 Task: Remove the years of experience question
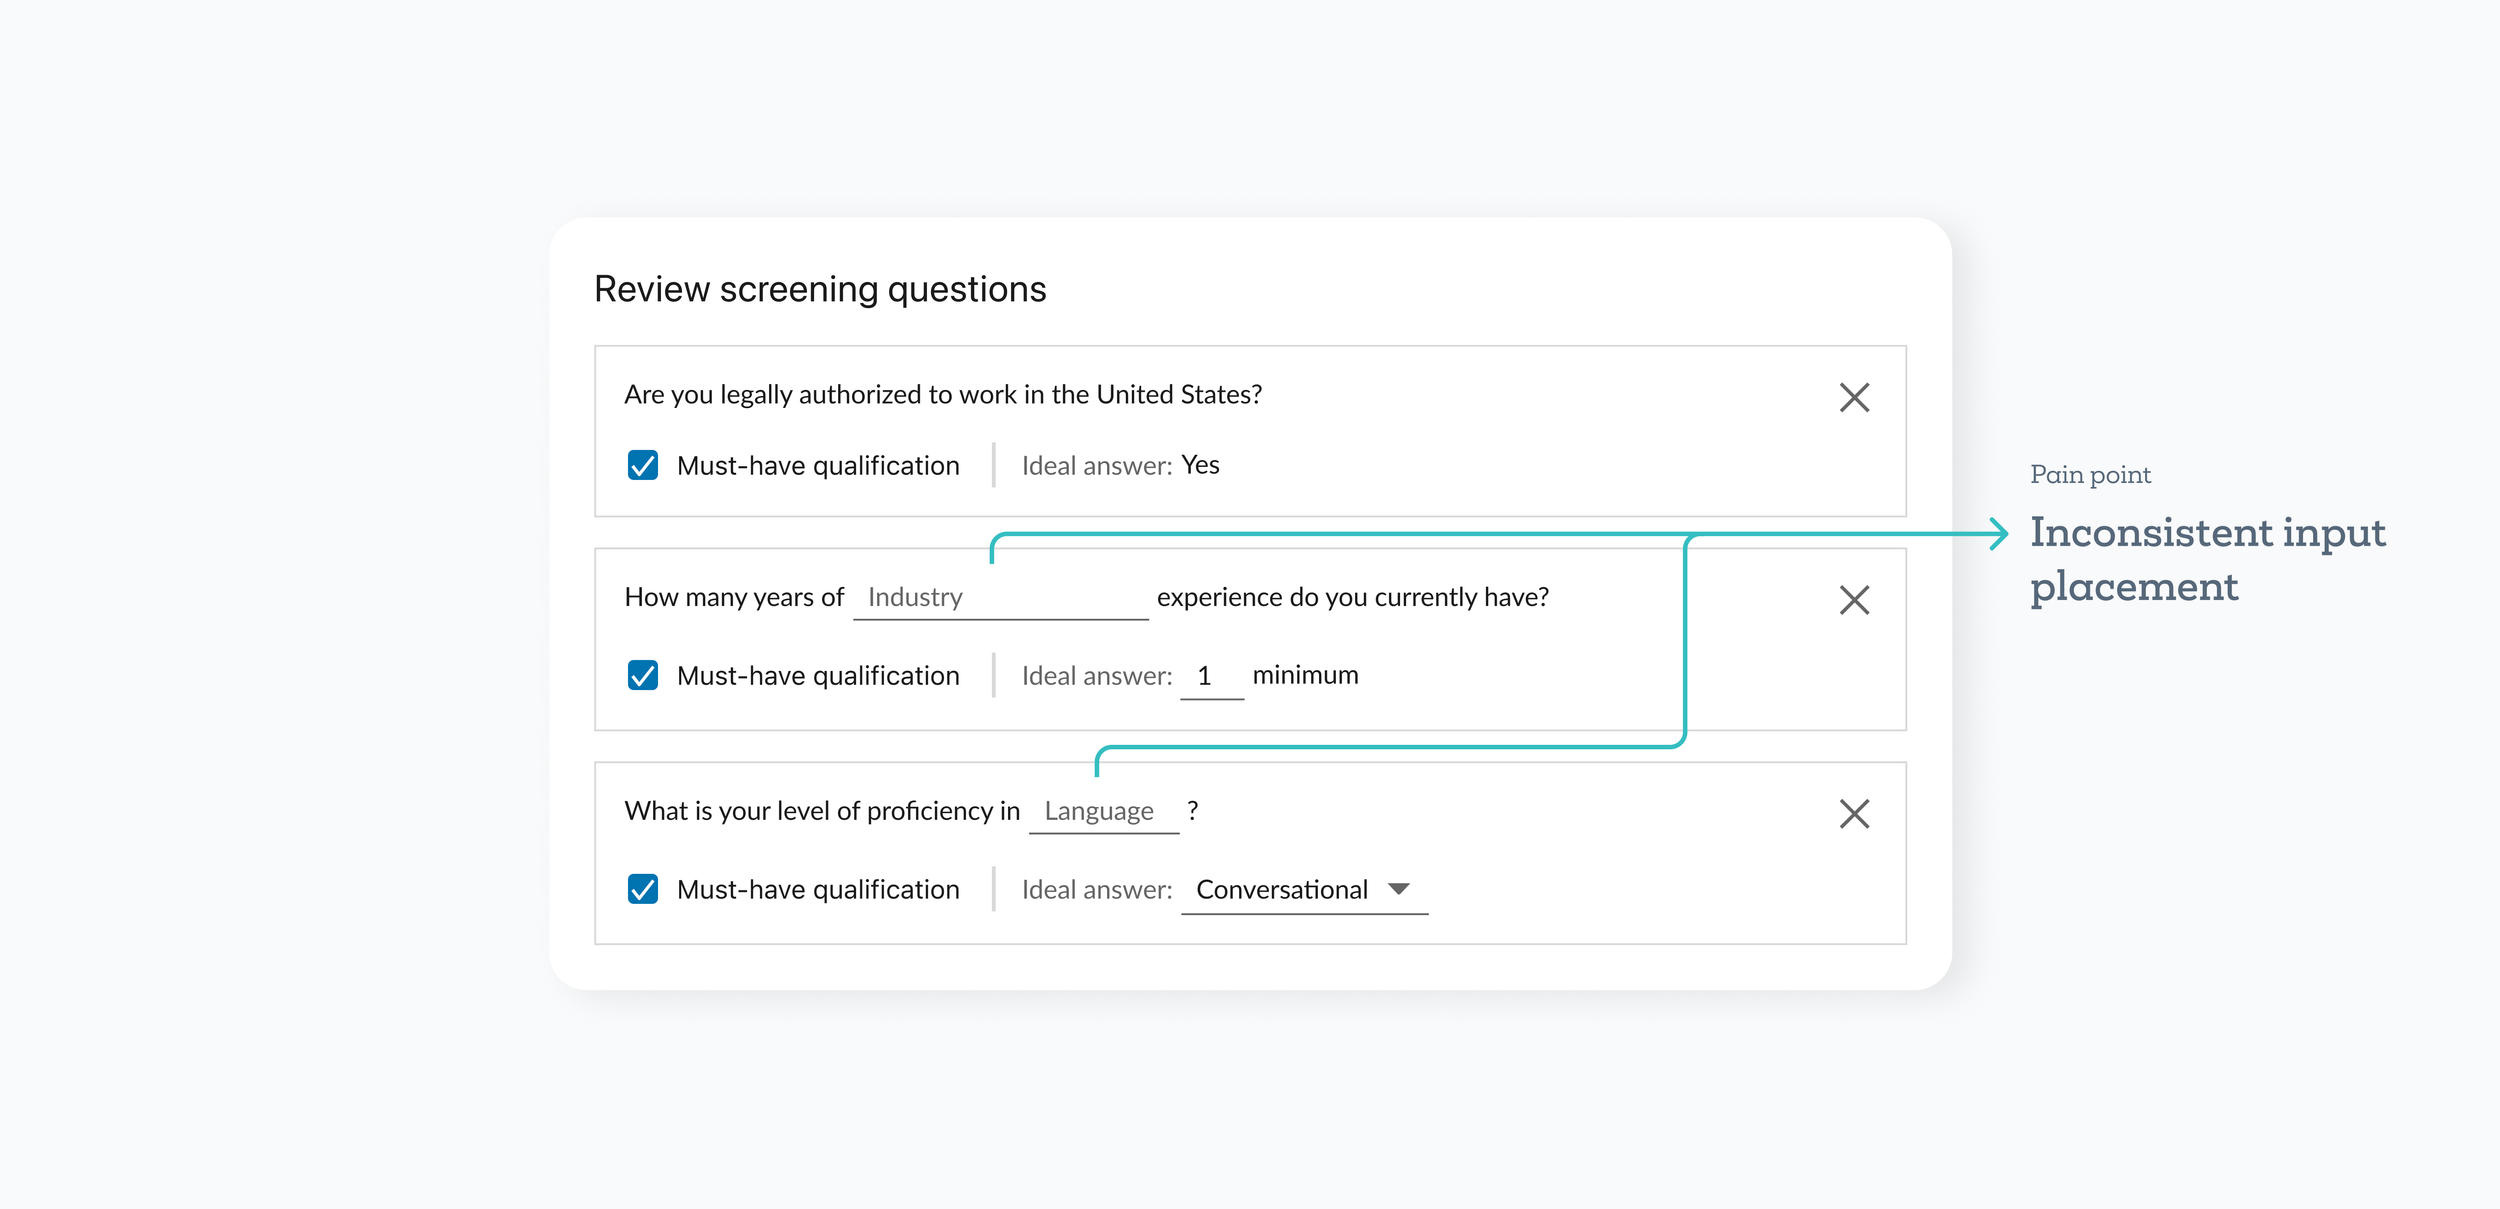pyautogui.click(x=1853, y=600)
